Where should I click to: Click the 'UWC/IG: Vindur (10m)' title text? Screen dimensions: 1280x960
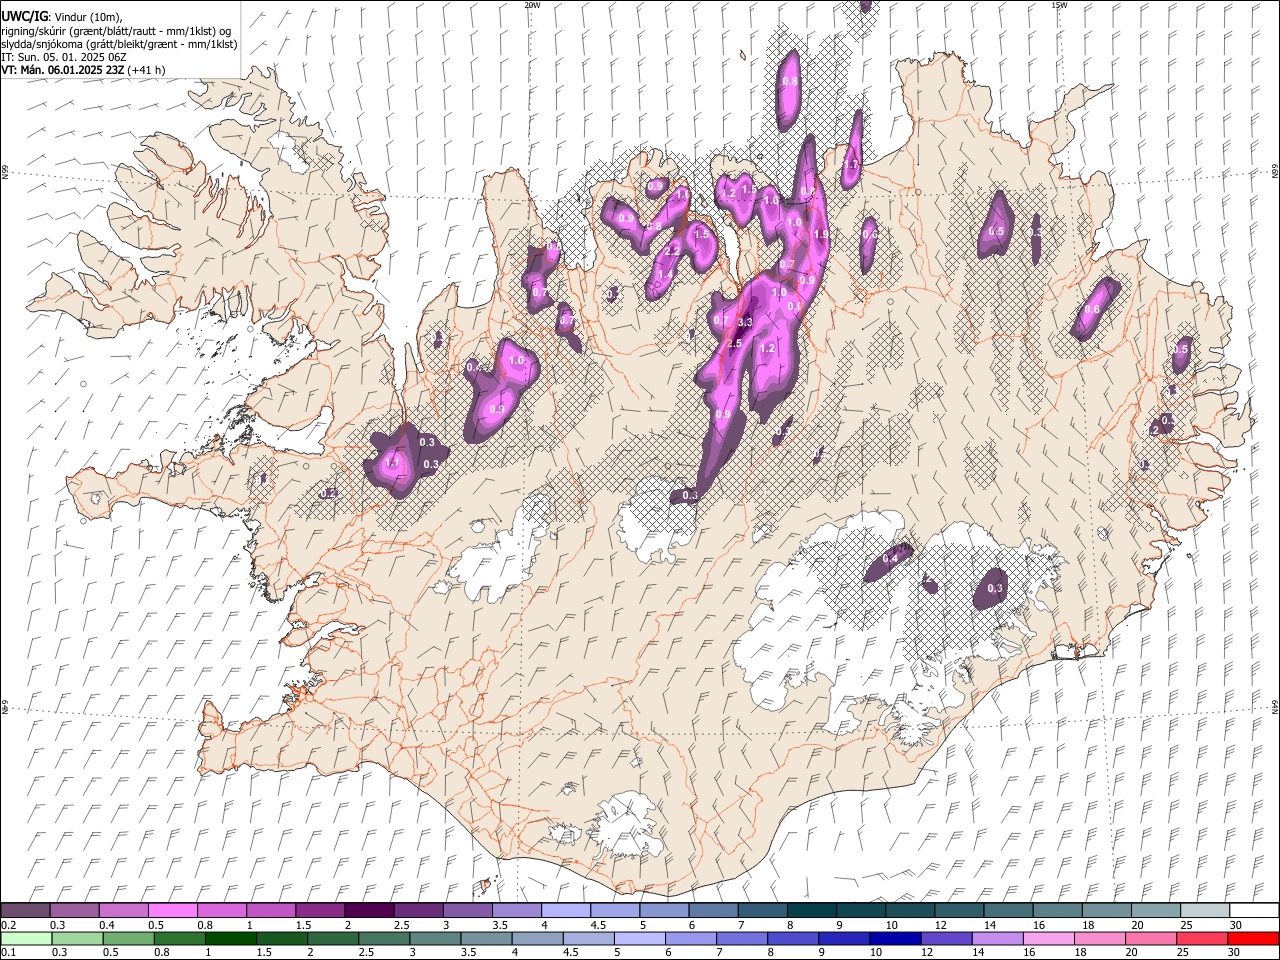click(x=62, y=16)
